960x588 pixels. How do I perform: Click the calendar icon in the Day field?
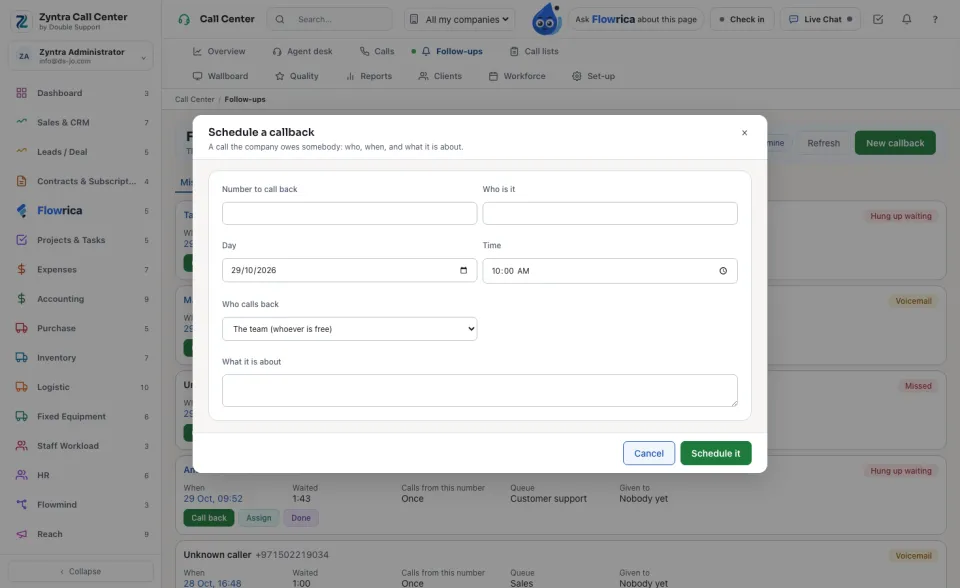click(x=463, y=270)
